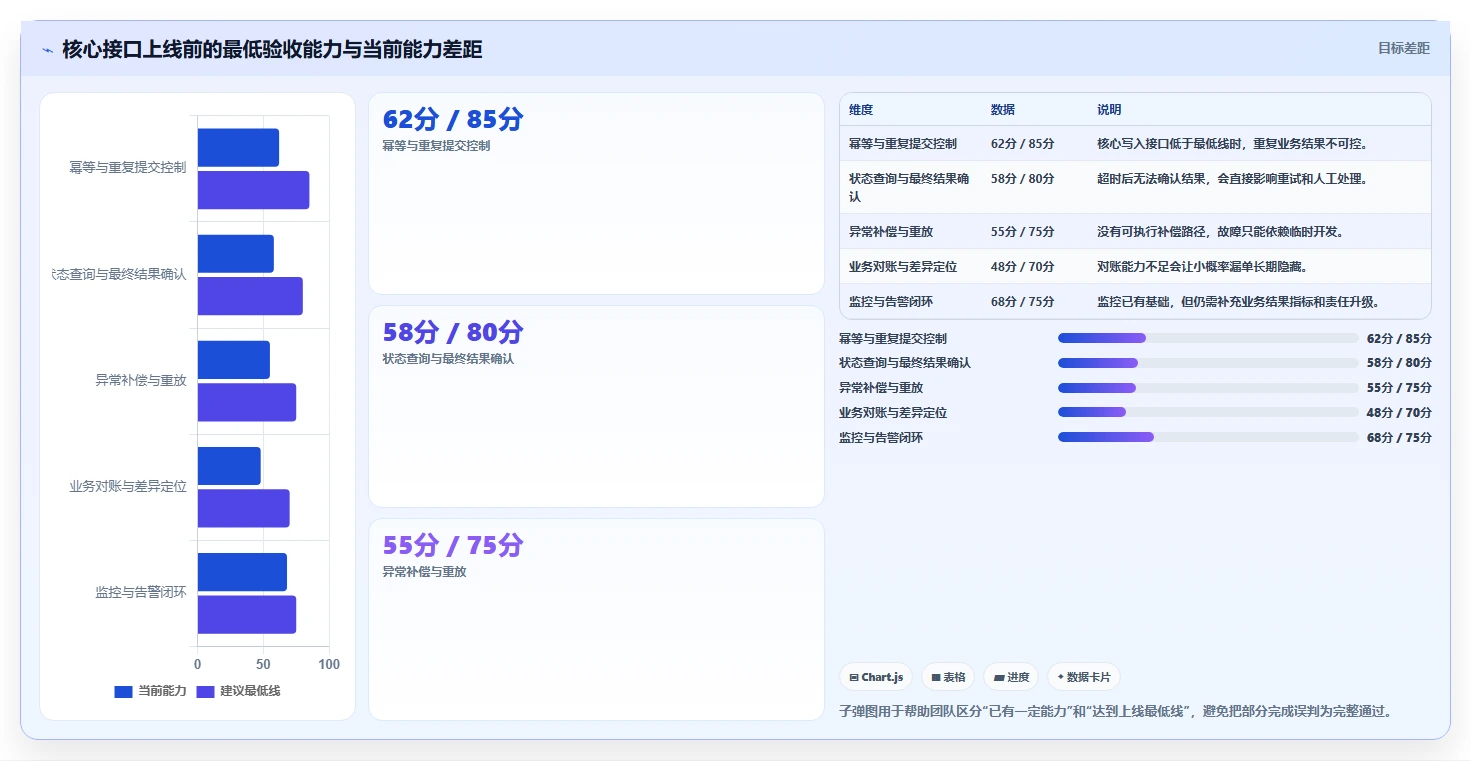This screenshot has width=1471, height=761.
Task: Click the 维度 column header
Action: [861, 110]
